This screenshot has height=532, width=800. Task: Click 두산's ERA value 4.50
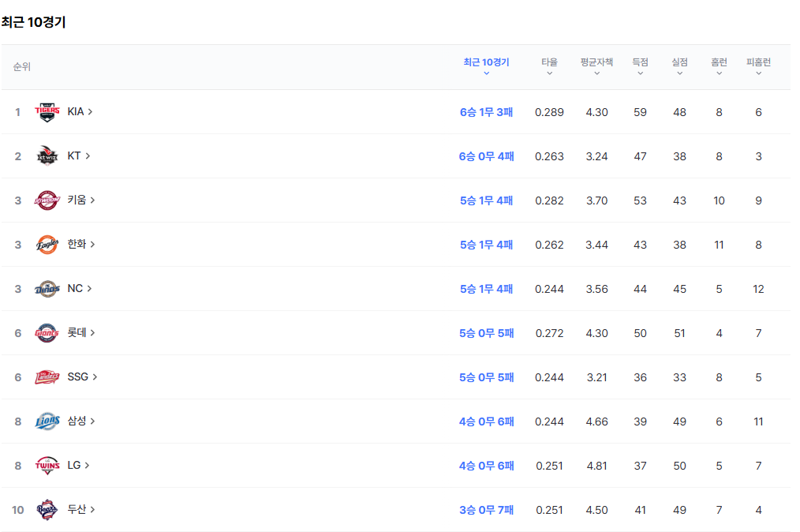pyautogui.click(x=596, y=510)
